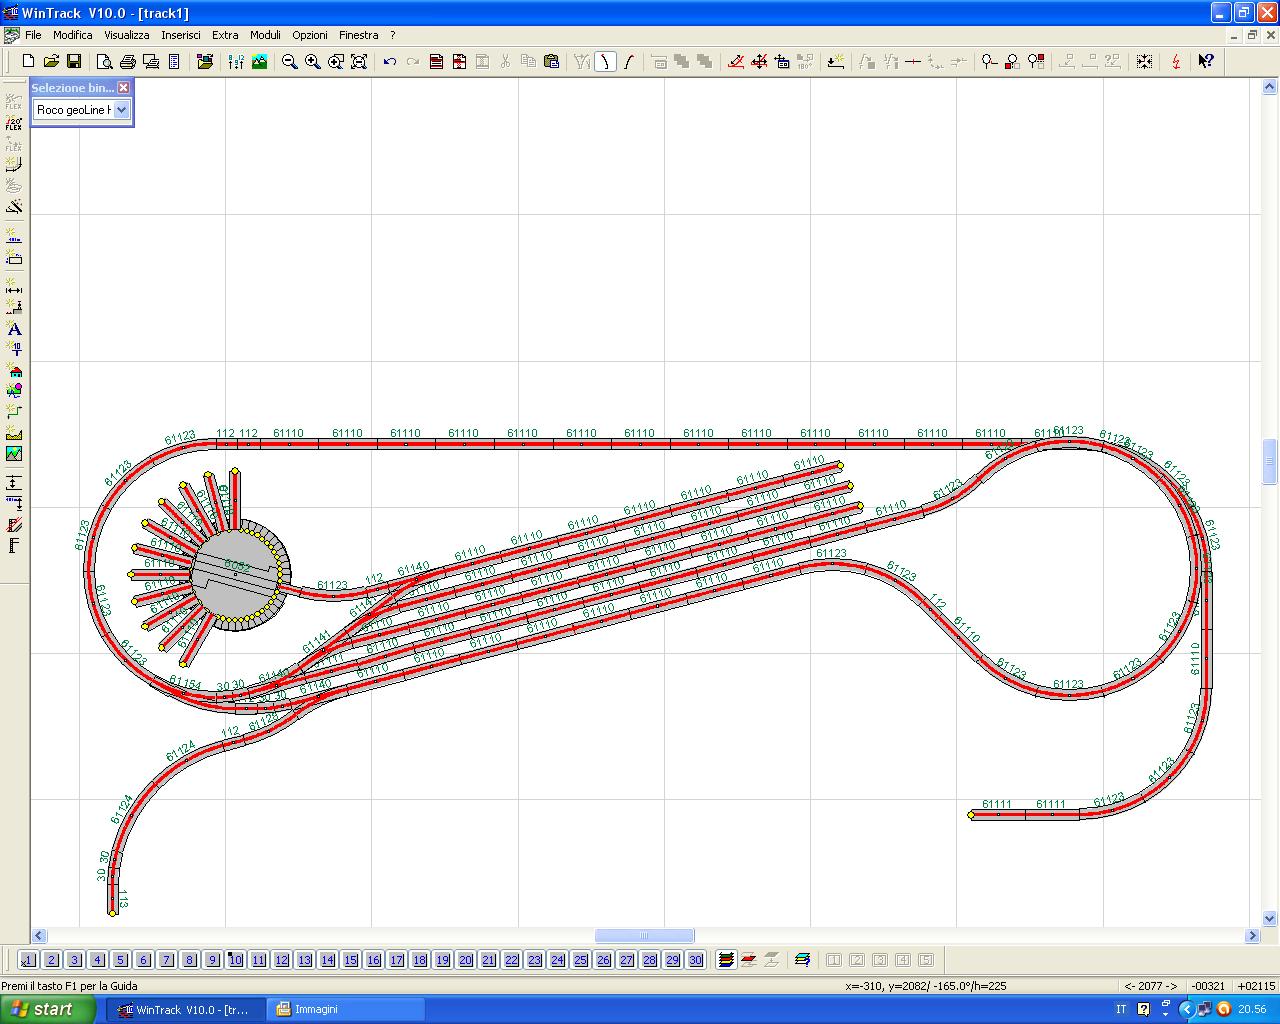Select the paste icon on the toolbar
This screenshot has width=1280, height=1024.
550,61
